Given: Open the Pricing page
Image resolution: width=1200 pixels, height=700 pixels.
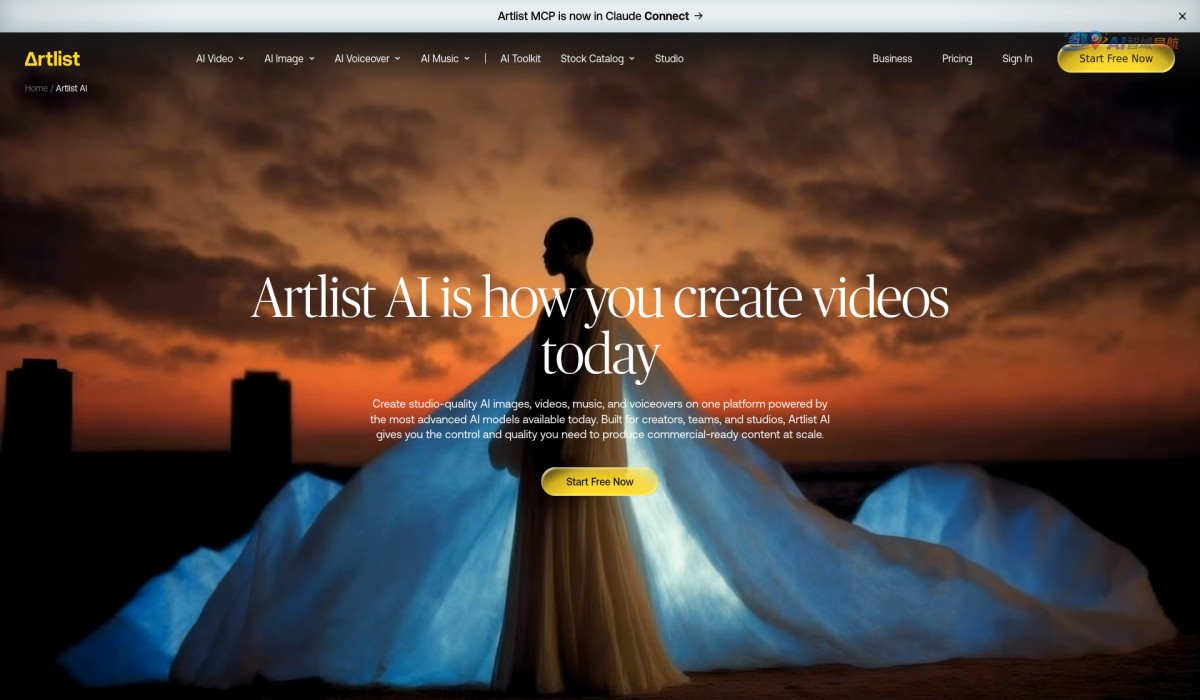Looking at the screenshot, I should pos(957,59).
